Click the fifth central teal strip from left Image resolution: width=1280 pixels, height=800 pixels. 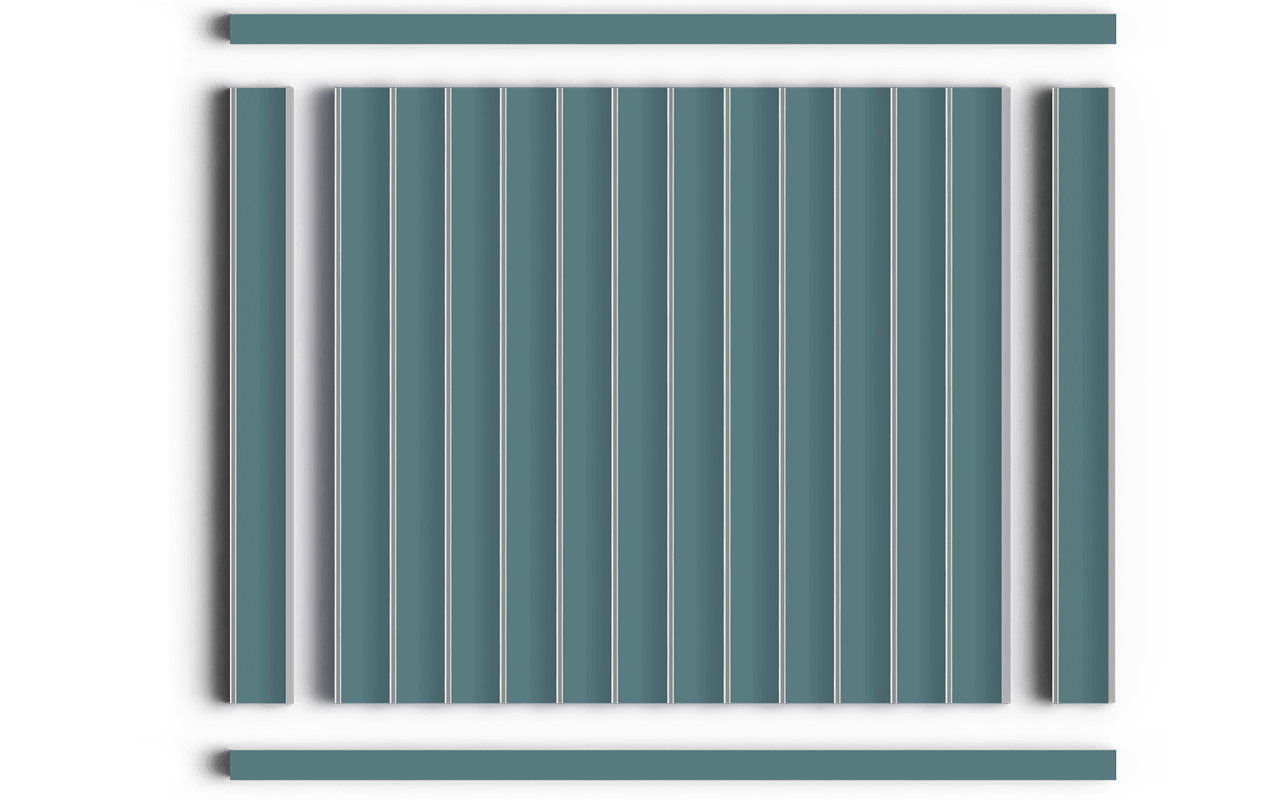pos(587,395)
